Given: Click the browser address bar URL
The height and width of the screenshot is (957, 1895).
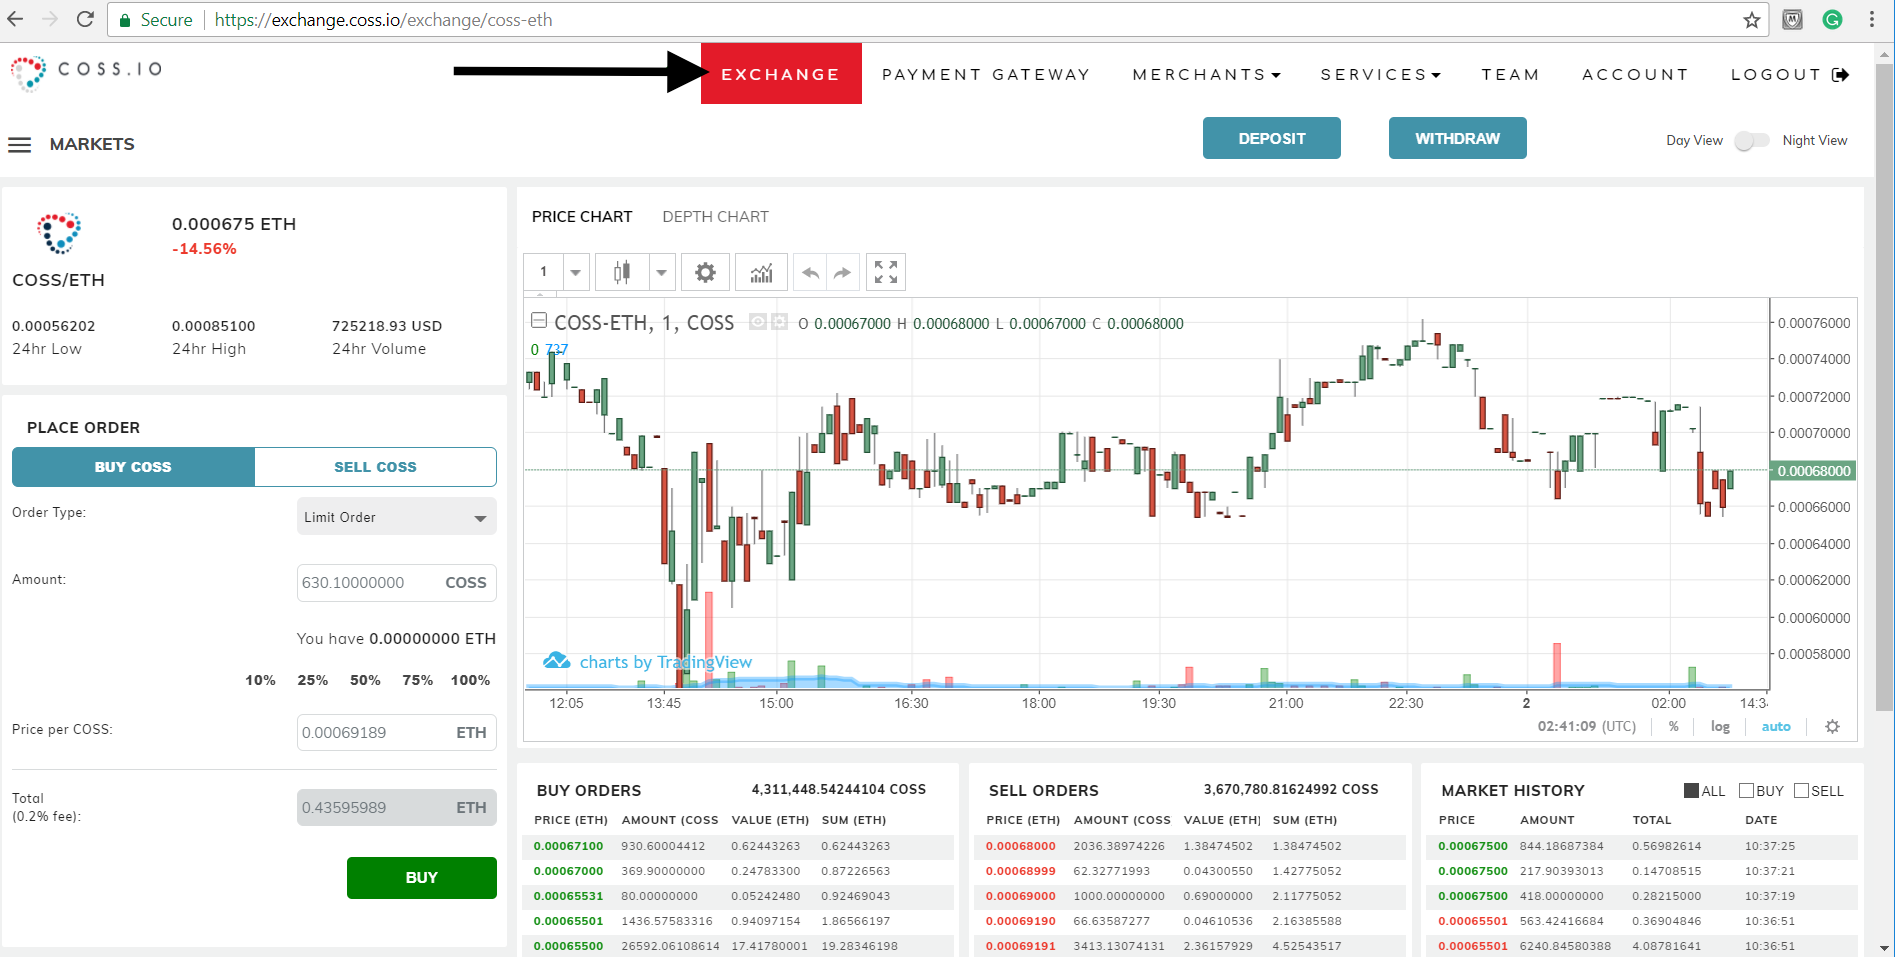Looking at the screenshot, I should pyautogui.click(x=384, y=20).
